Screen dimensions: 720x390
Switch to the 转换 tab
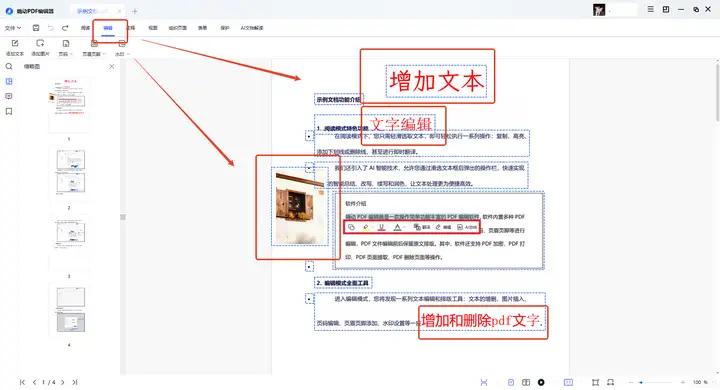[202, 28]
